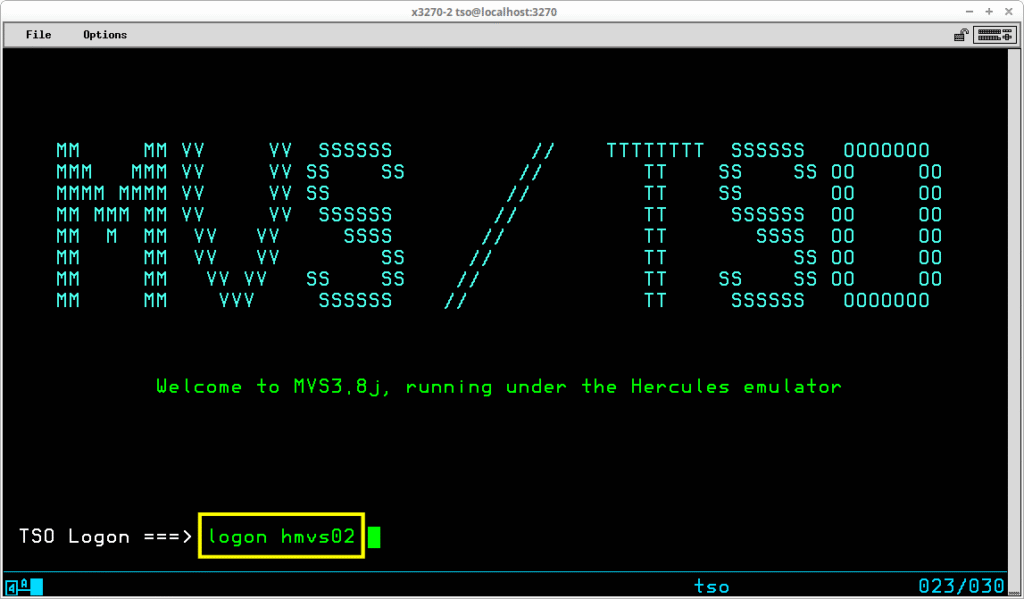Open the Options menu
This screenshot has width=1024, height=599.
[x=105, y=34]
